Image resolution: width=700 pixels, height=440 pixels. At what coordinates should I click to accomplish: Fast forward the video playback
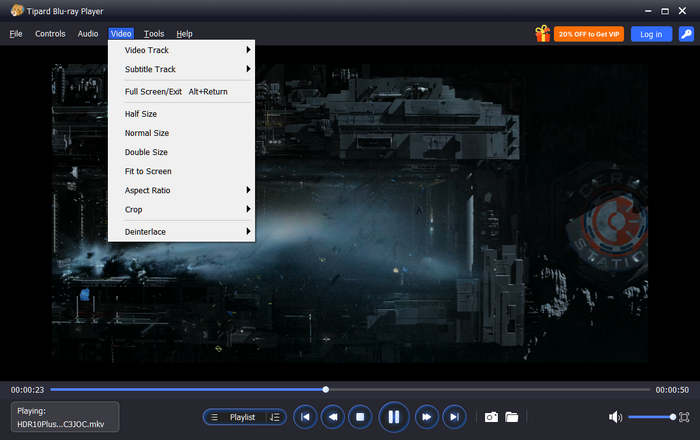427,417
